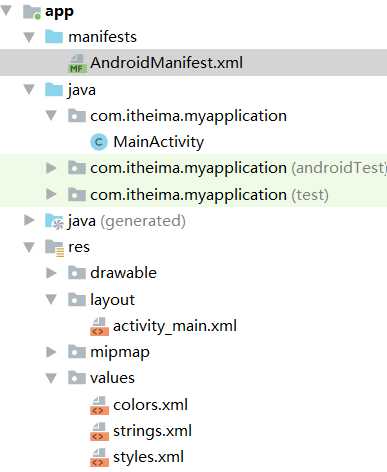Click the androidTest package folder icon
Viewport: 387px width, 472px height.
77,168
